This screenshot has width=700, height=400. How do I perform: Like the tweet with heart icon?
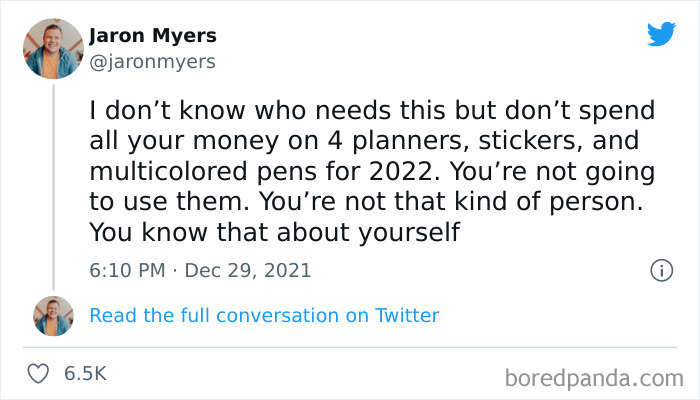(39, 374)
